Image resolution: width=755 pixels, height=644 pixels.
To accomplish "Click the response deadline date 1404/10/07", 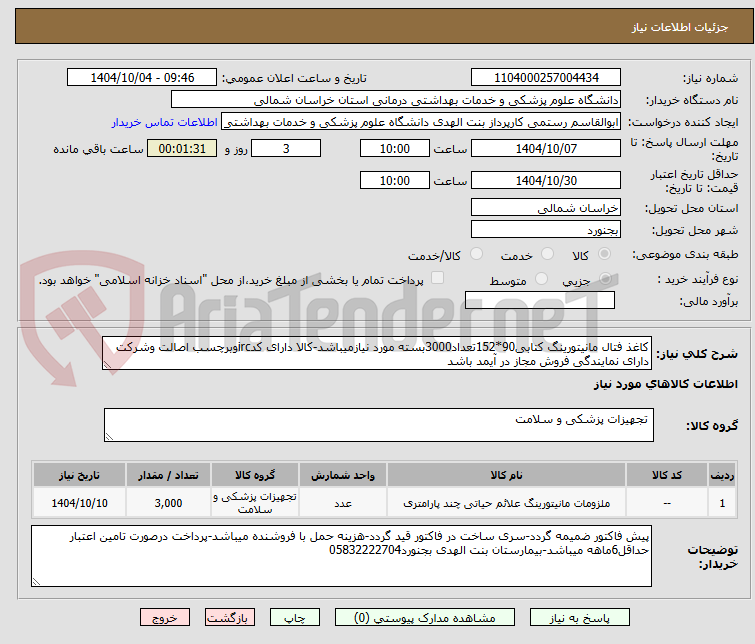I will [x=546, y=148].
